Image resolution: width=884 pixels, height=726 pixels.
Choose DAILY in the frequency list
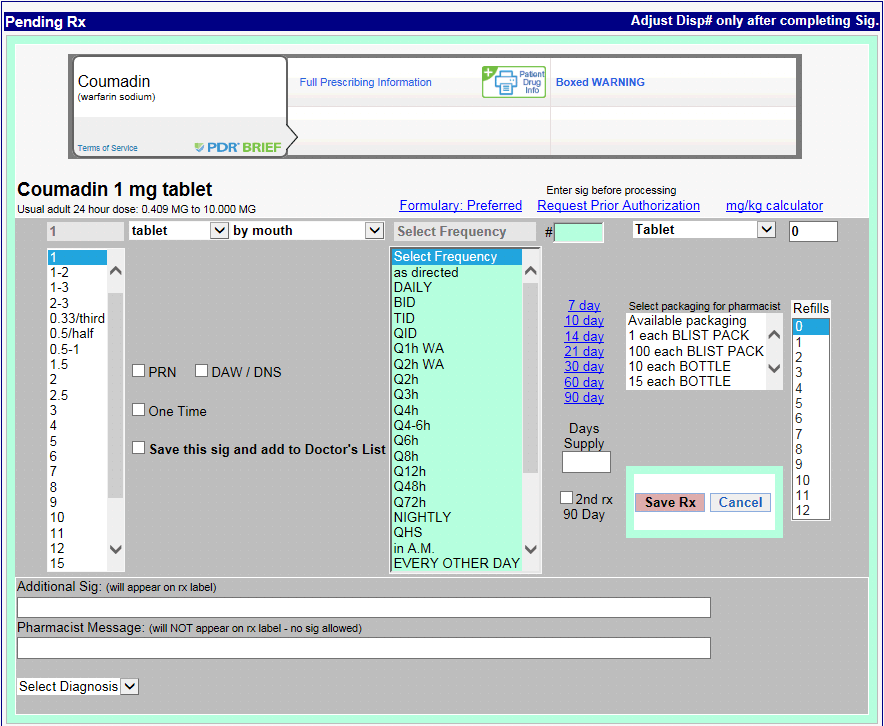pyautogui.click(x=457, y=287)
